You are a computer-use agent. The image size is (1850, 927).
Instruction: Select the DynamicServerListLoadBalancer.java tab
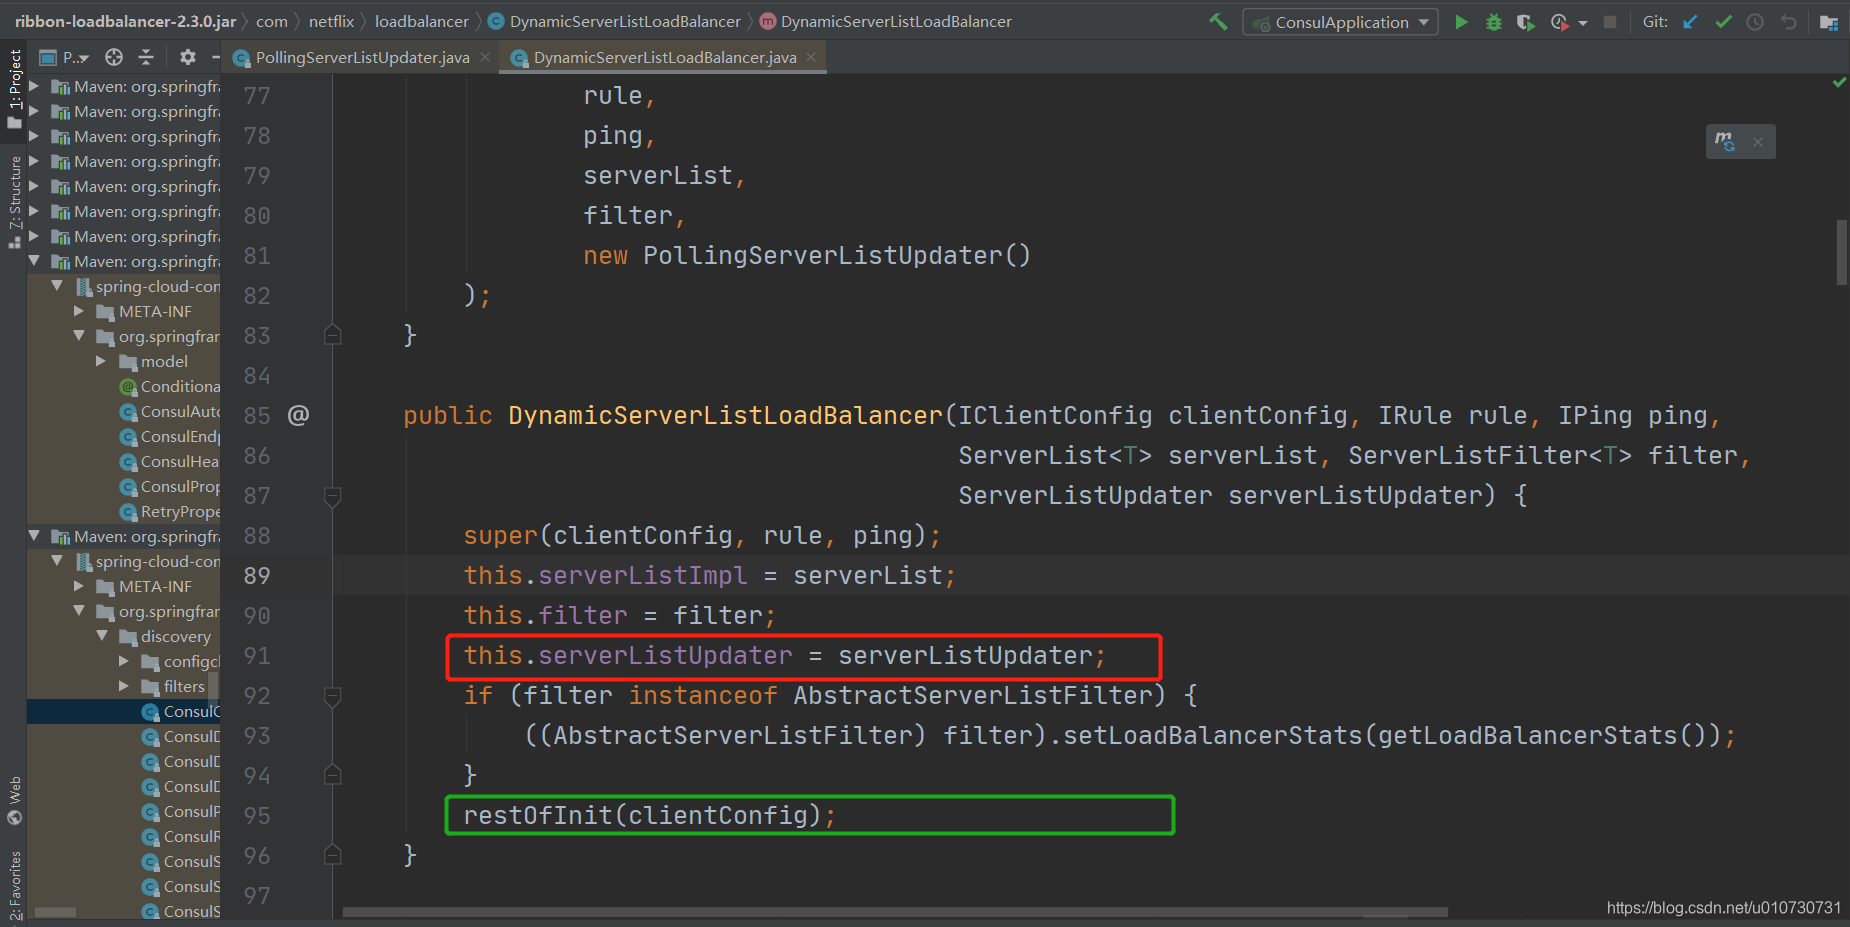(x=665, y=58)
